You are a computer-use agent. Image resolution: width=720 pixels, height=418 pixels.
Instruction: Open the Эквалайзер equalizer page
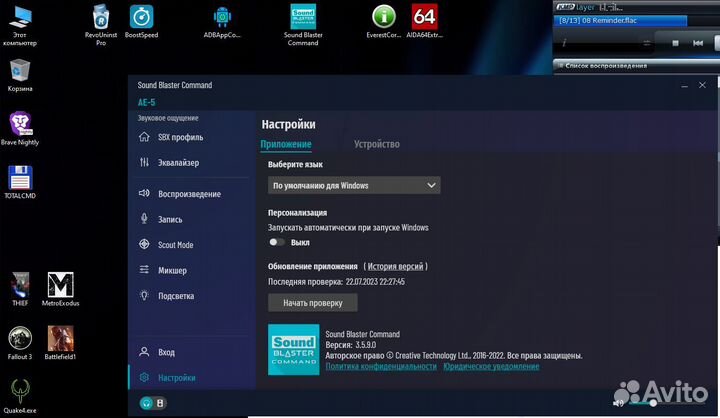point(178,163)
